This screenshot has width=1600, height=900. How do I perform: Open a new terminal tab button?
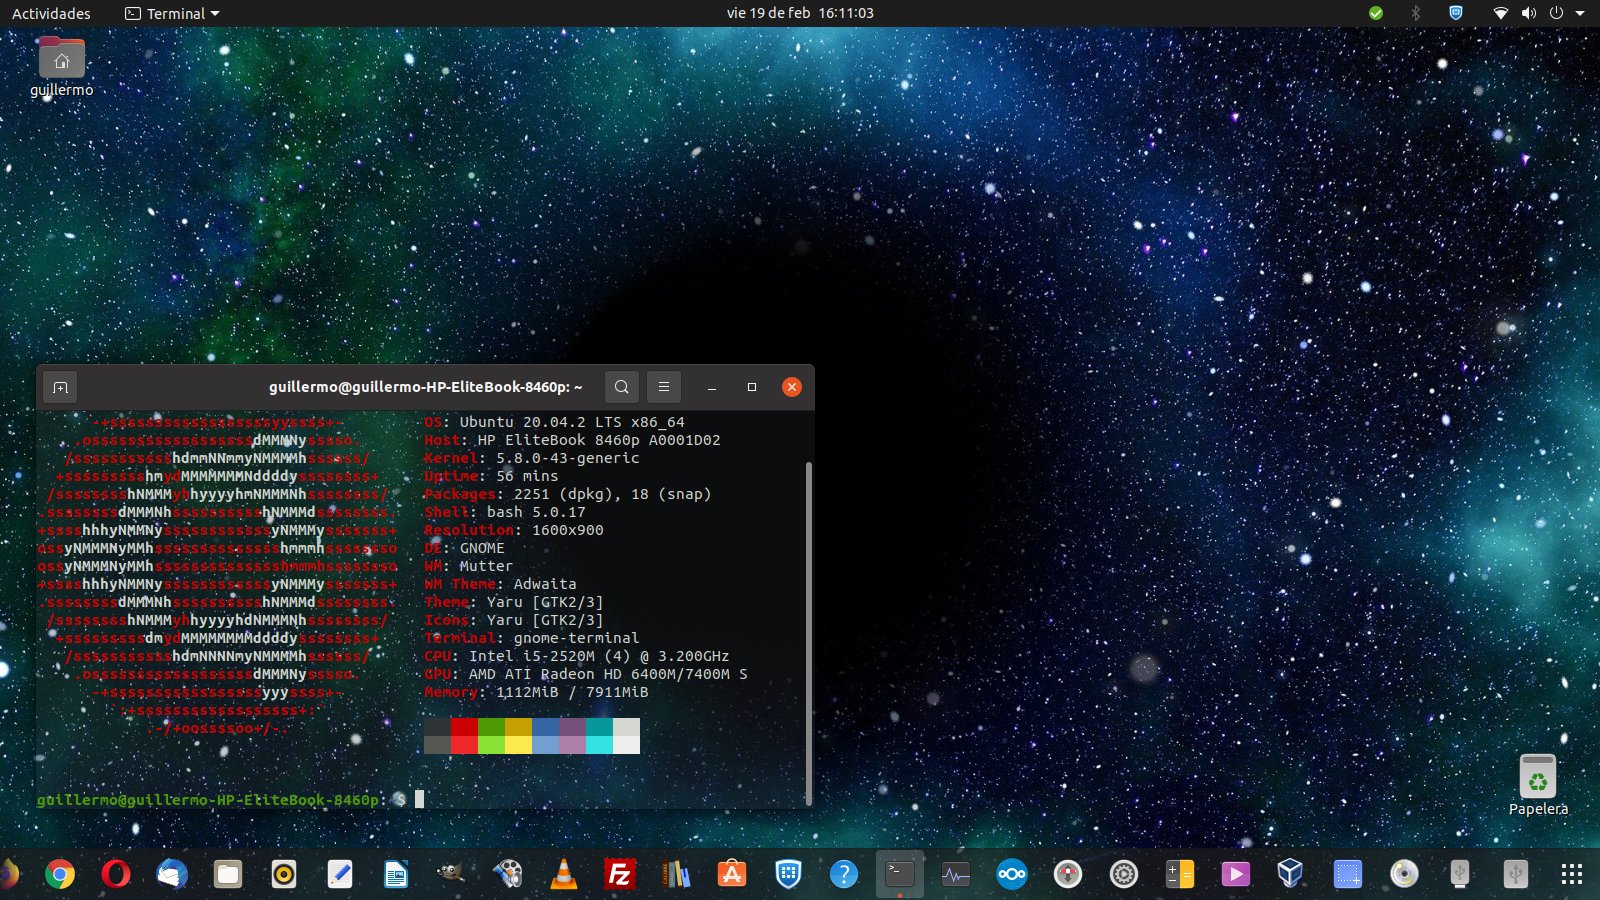click(60, 387)
